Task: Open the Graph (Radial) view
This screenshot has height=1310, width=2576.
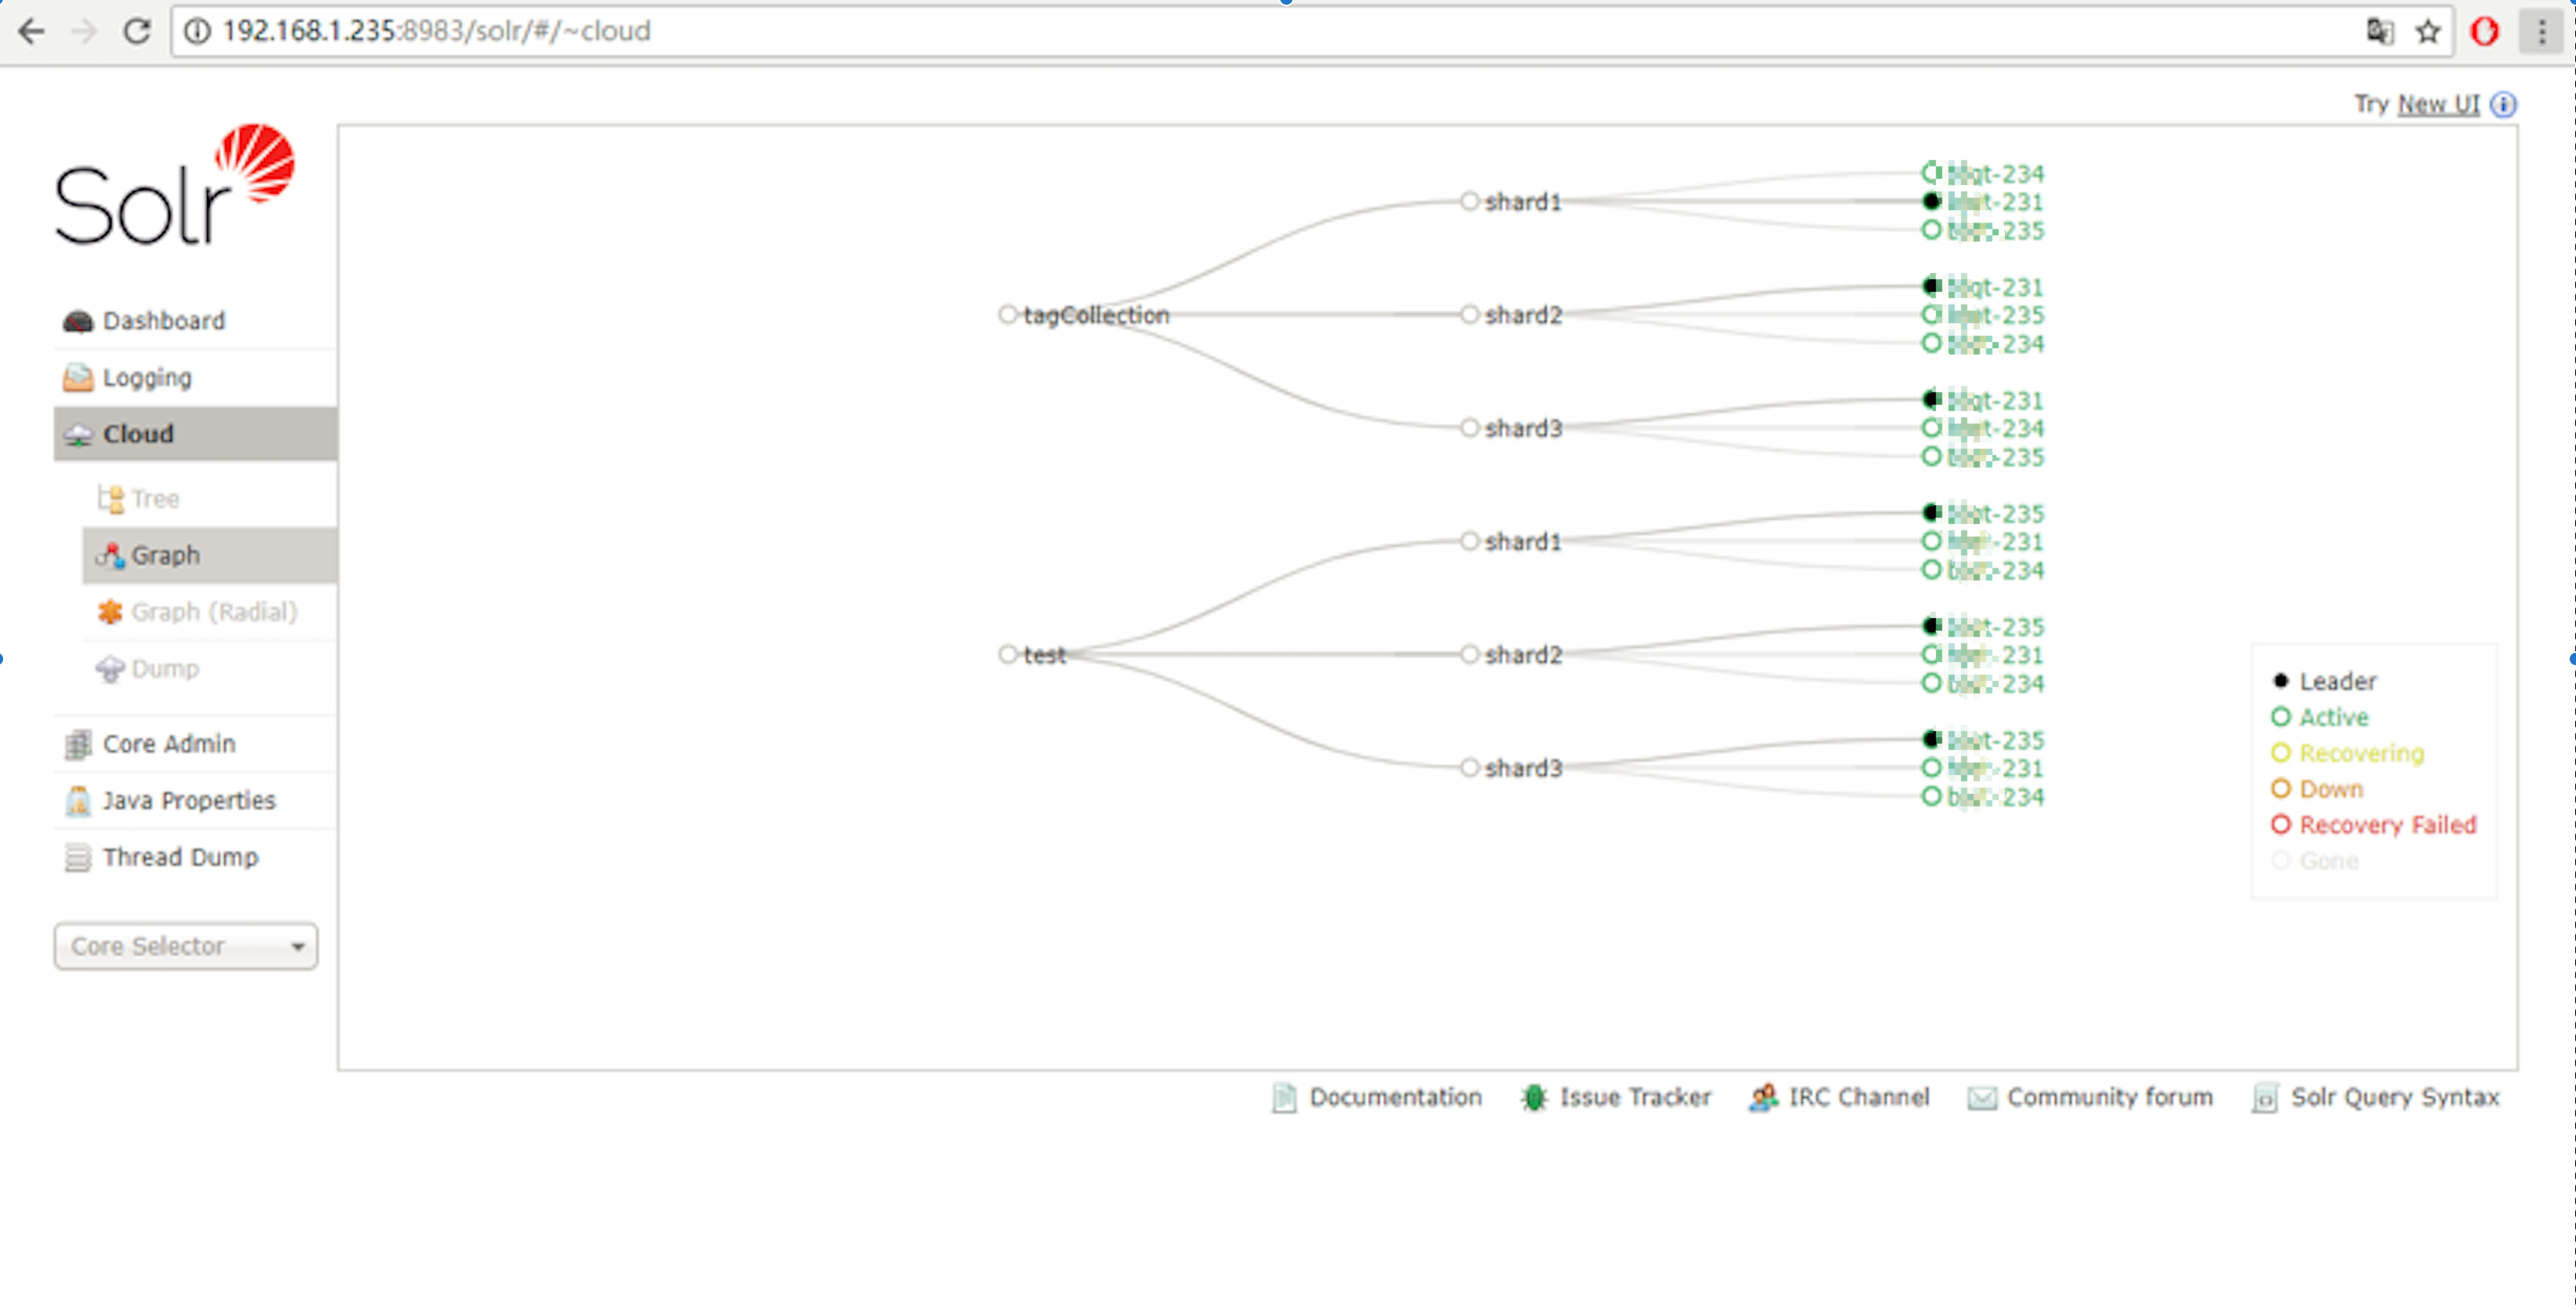Action: tap(213, 612)
